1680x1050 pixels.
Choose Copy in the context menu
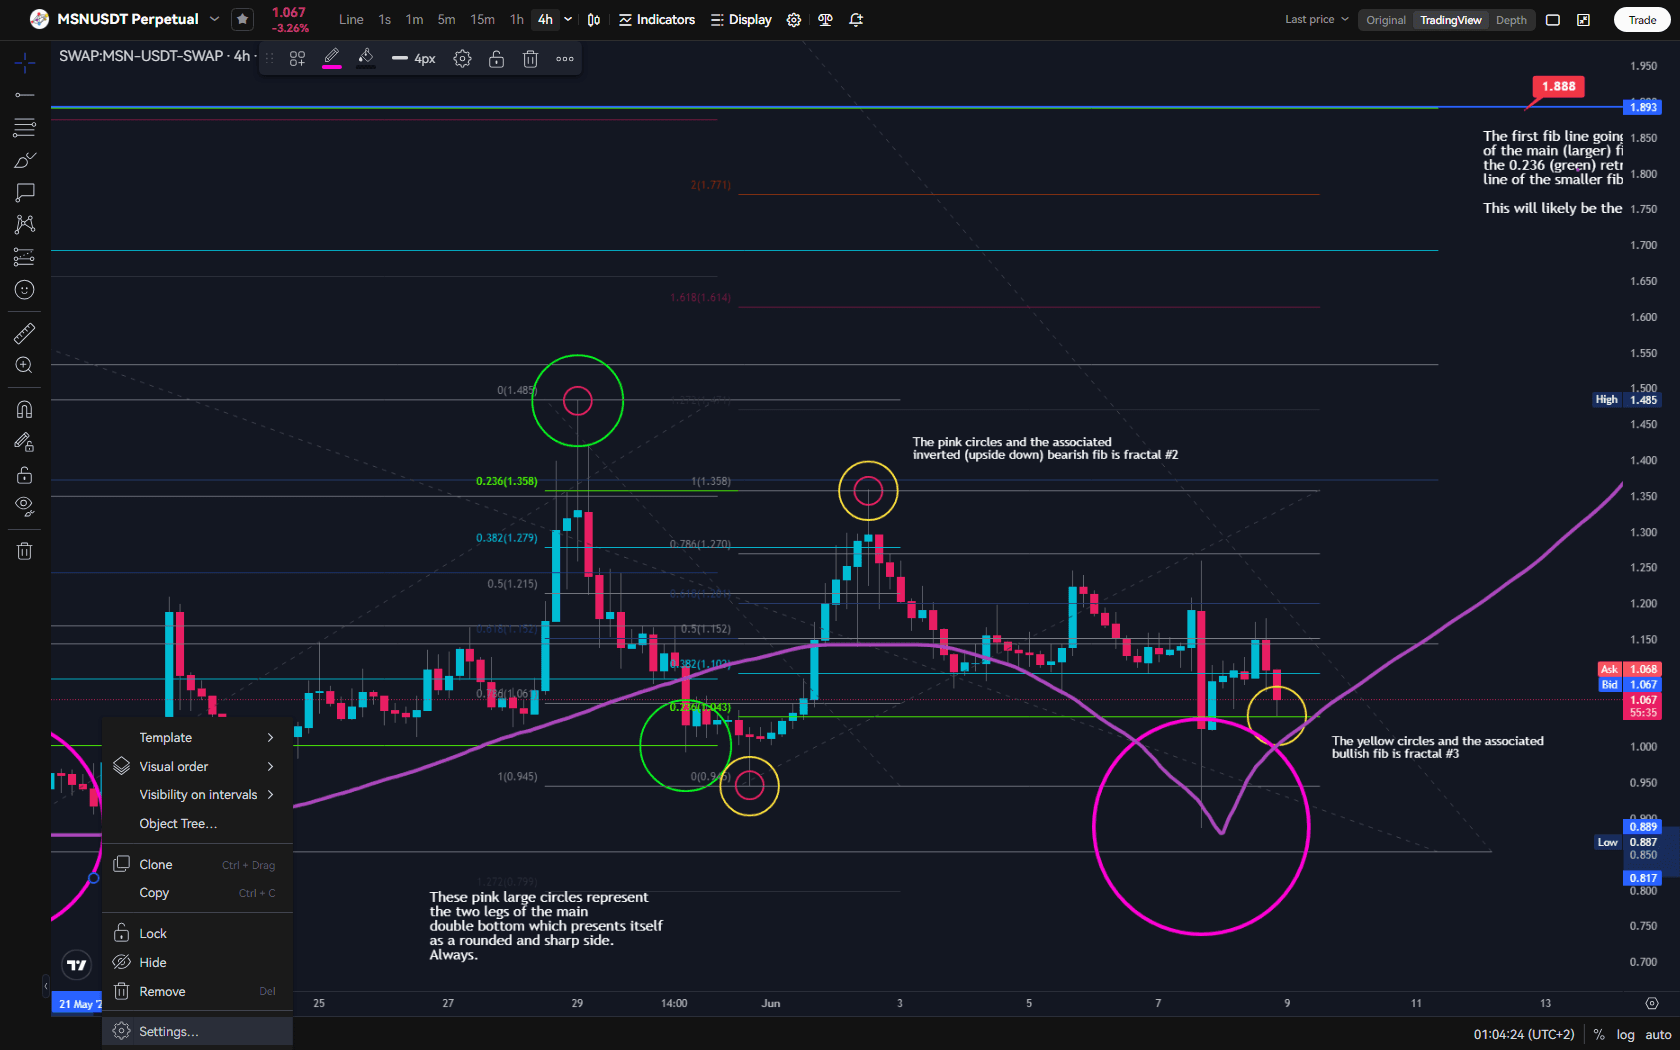197,893
